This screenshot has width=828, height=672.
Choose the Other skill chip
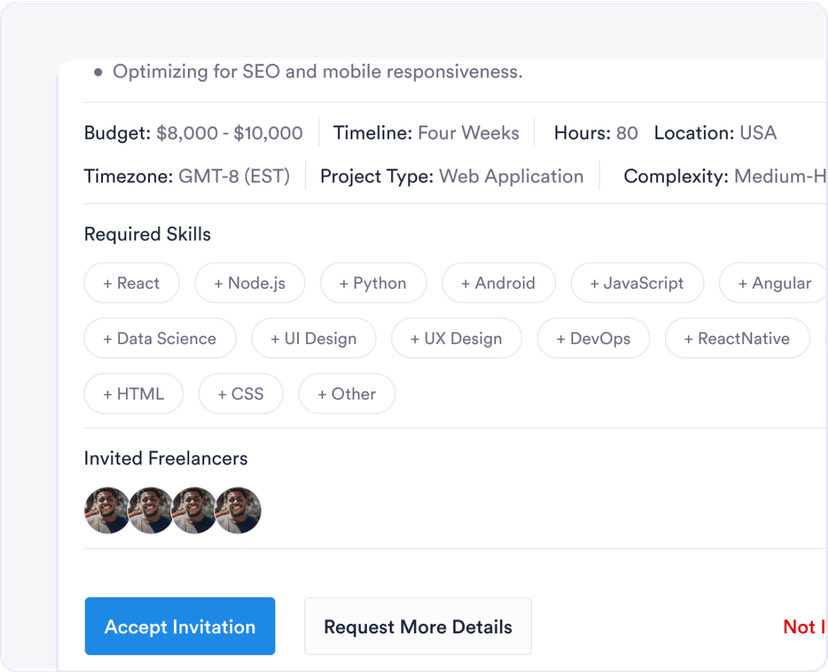346,394
